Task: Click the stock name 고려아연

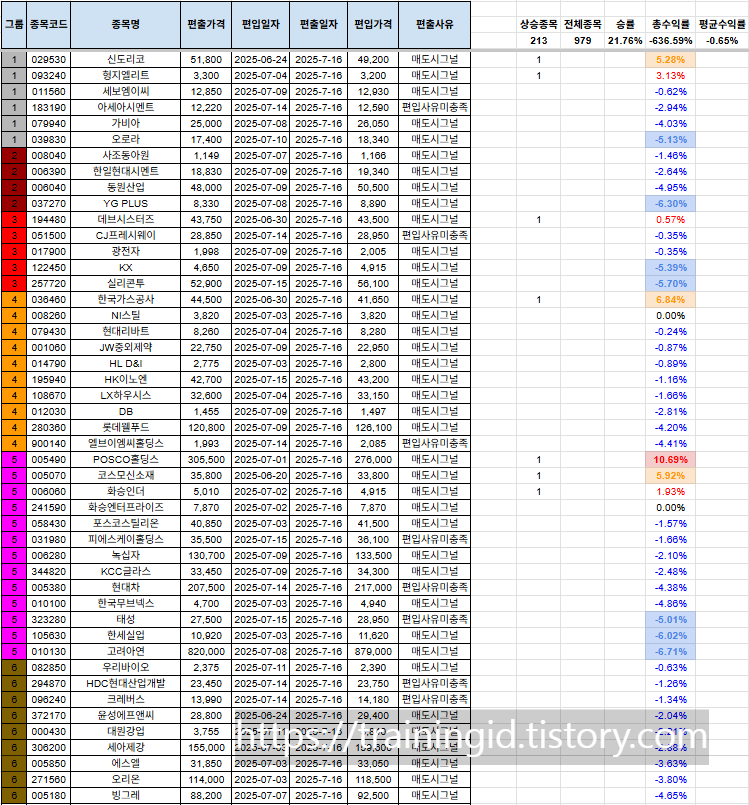Action: tap(126, 651)
